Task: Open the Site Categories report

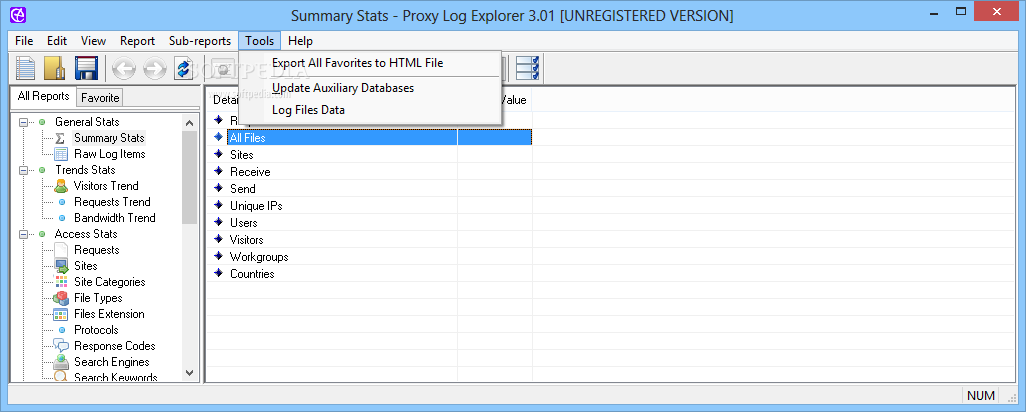Action: [109, 282]
